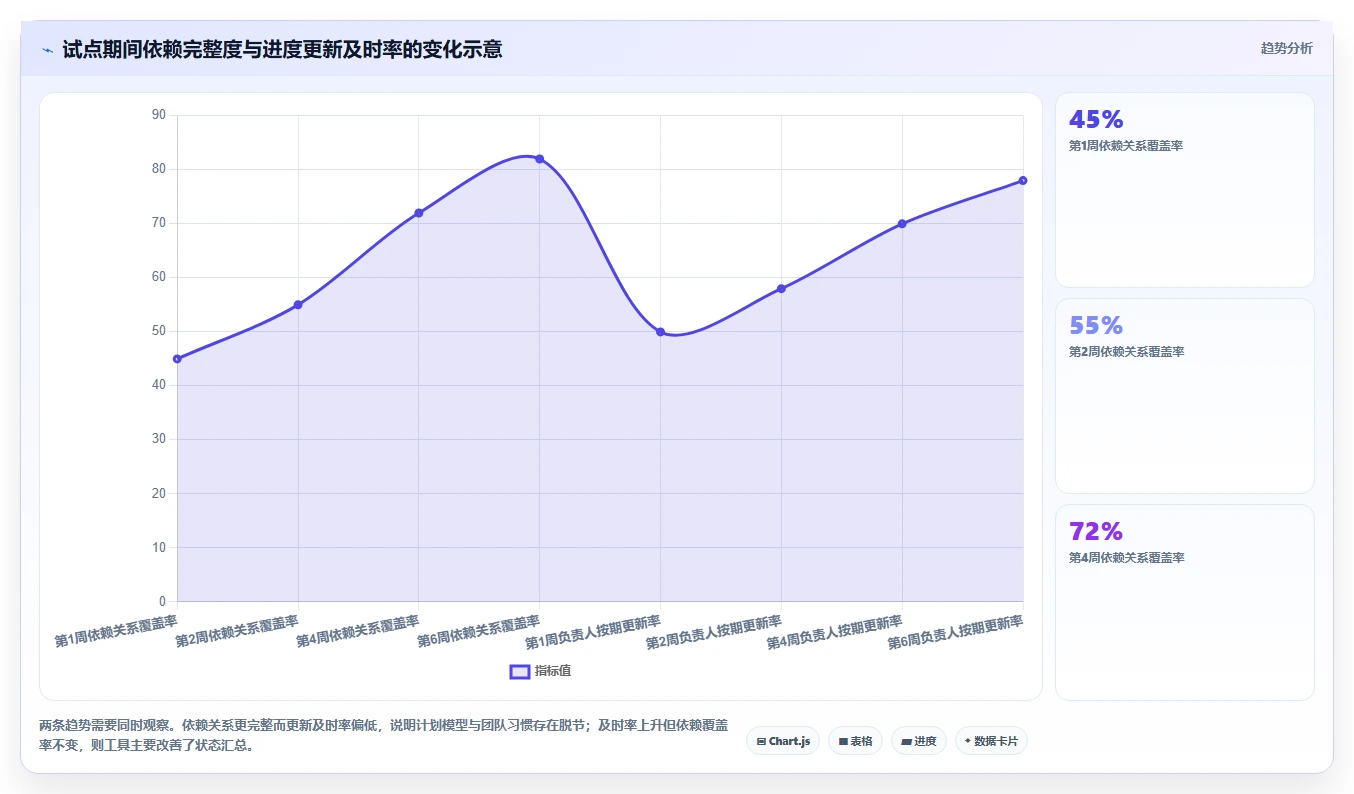The height and width of the screenshot is (794, 1354).
Task: Select the 数据卡片 tag
Action: point(991,741)
